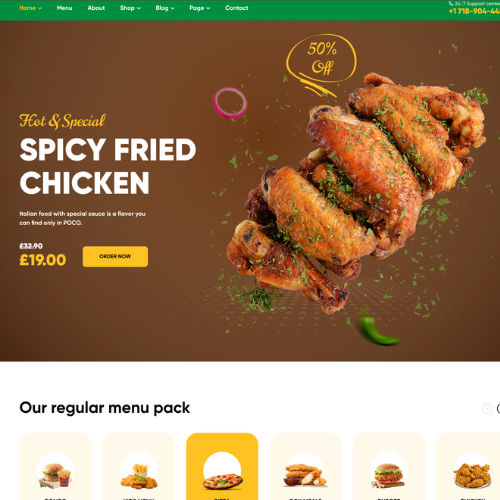Viewport: 500px width, 500px height.
Task: Expand the Blog dropdown menu
Action: [165, 8]
